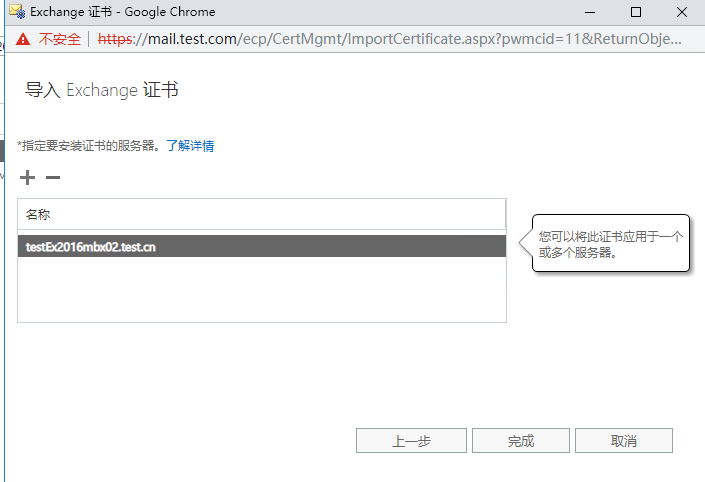Click the 不安全 security label

59,39
